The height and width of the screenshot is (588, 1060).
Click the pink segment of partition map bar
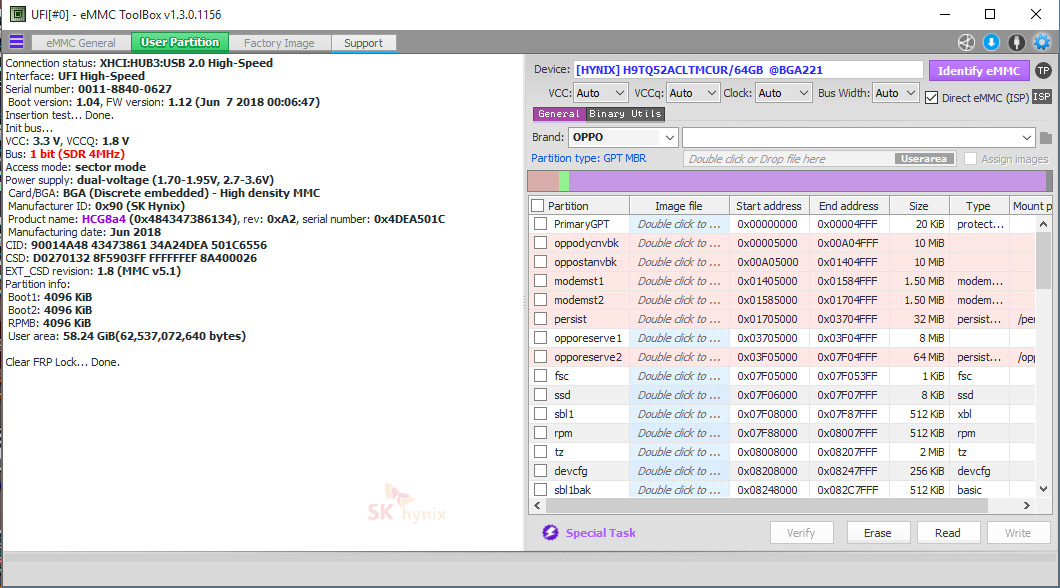coord(543,180)
